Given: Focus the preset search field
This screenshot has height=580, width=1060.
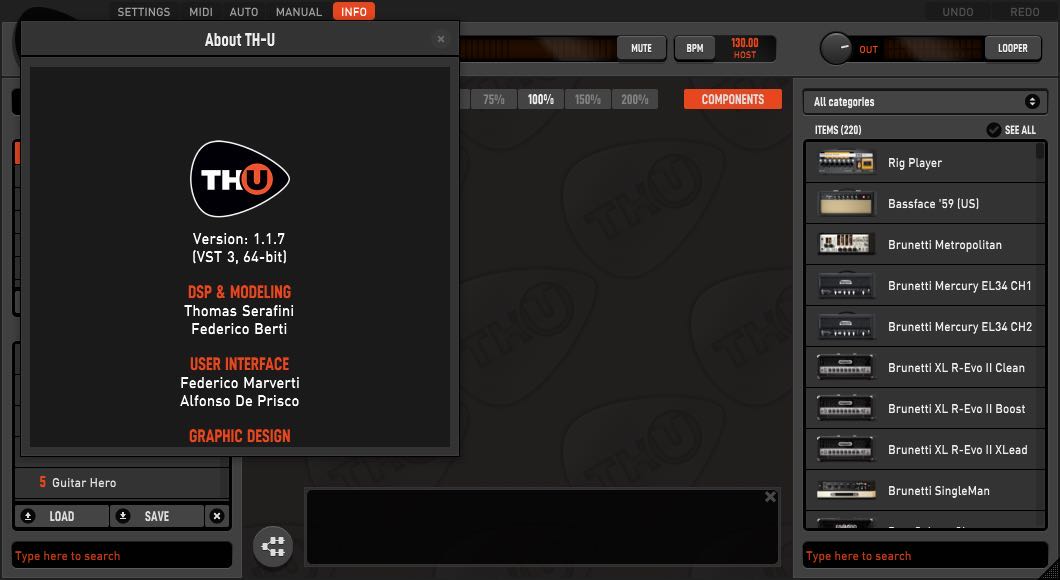Looking at the screenshot, I should point(122,556).
